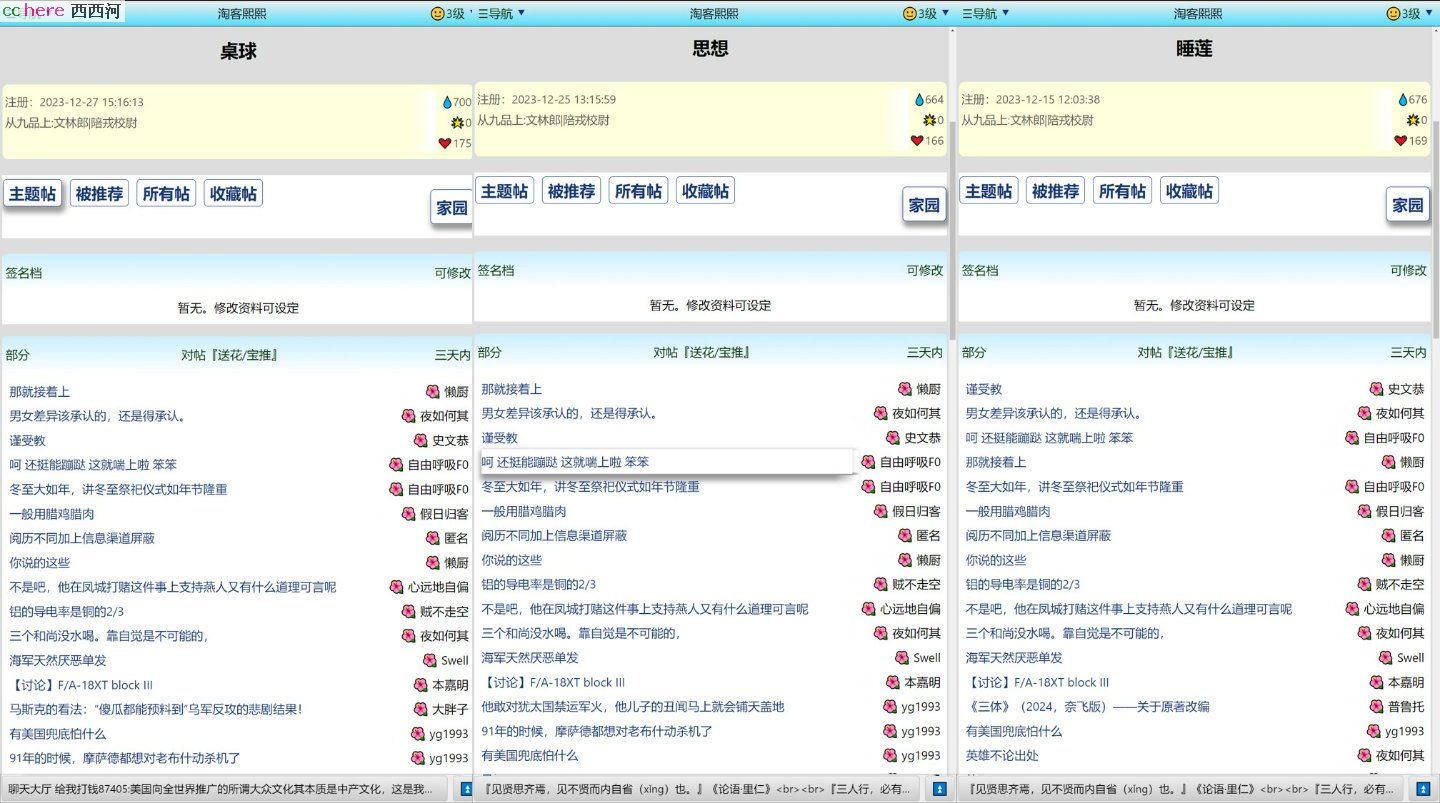Click heart icon beside 175

pyautogui.click(x=445, y=143)
